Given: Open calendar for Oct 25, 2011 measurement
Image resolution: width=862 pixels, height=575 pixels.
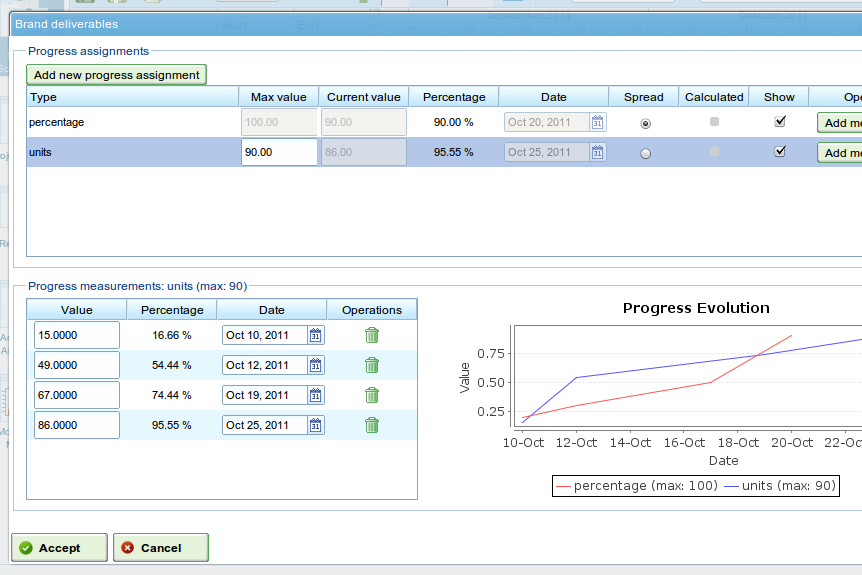Looking at the screenshot, I should (x=316, y=425).
